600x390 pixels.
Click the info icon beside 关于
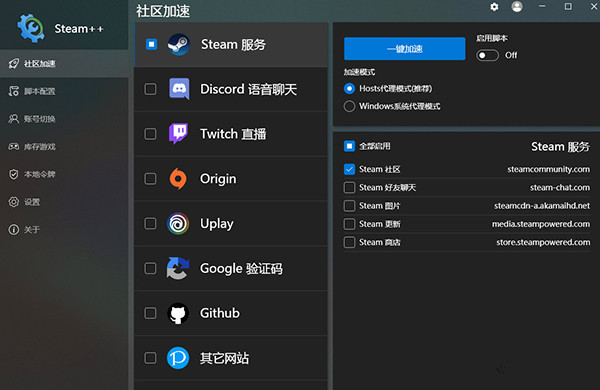pyautogui.click(x=14, y=230)
